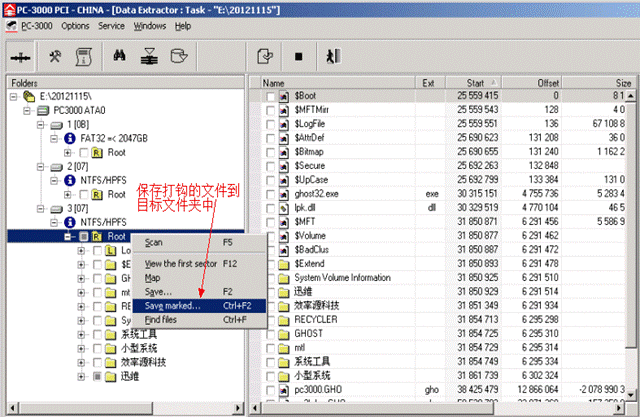Image resolution: width=640 pixels, height=417 pixels.
Task: Open the PC-3000 menu
Action: [37, 26]
